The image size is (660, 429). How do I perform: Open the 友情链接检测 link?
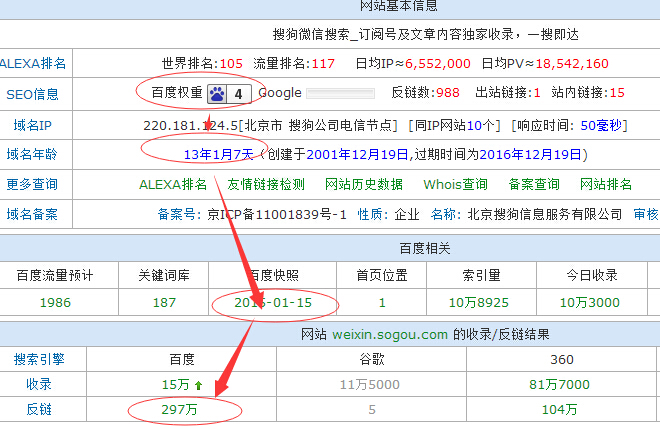click(x=265, y=184)
